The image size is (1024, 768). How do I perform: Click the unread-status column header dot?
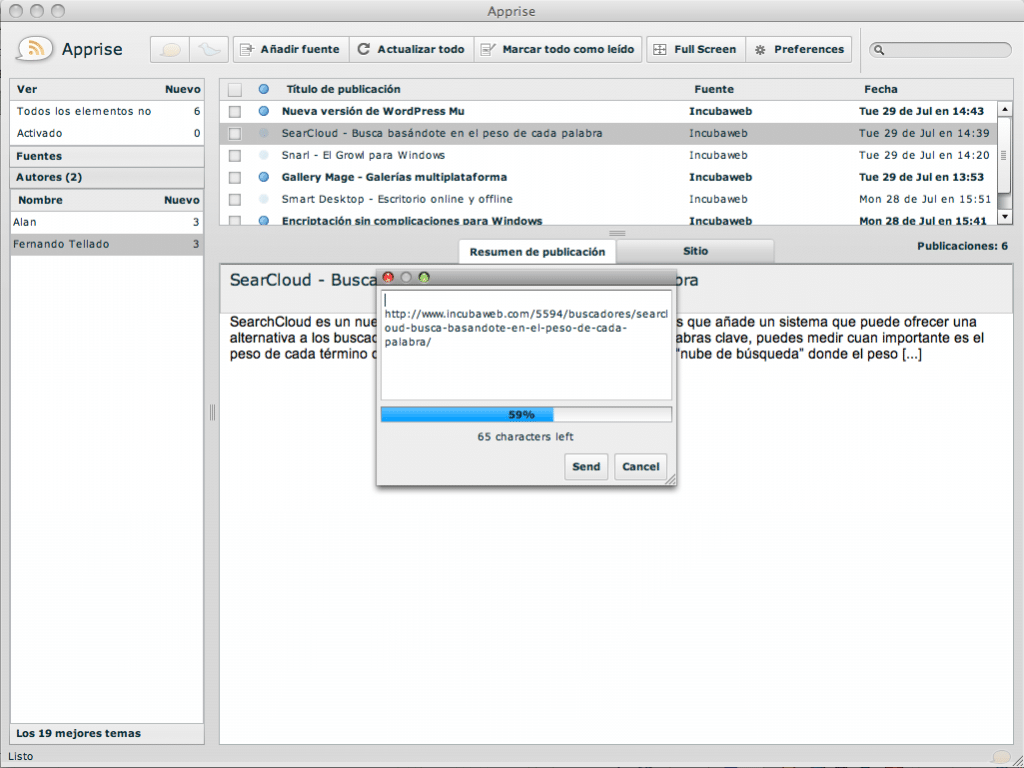[x=264, y=89]
